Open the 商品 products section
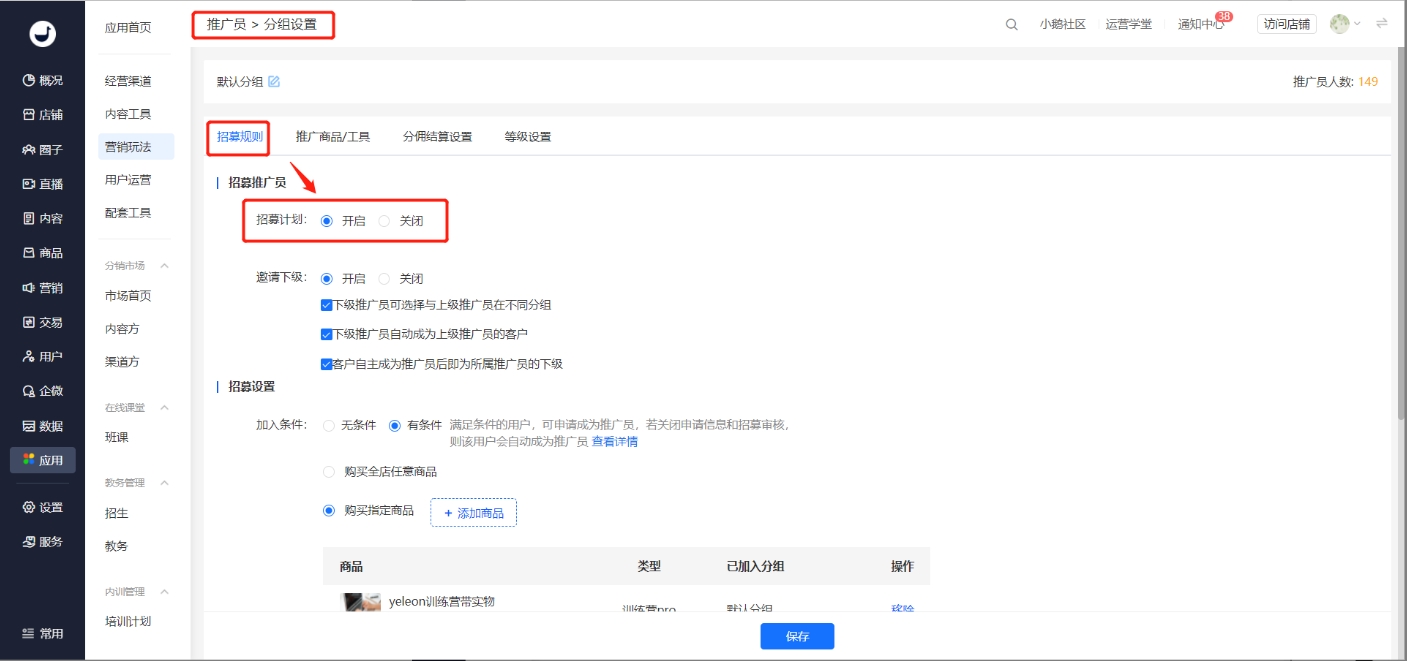 [41, 253]
